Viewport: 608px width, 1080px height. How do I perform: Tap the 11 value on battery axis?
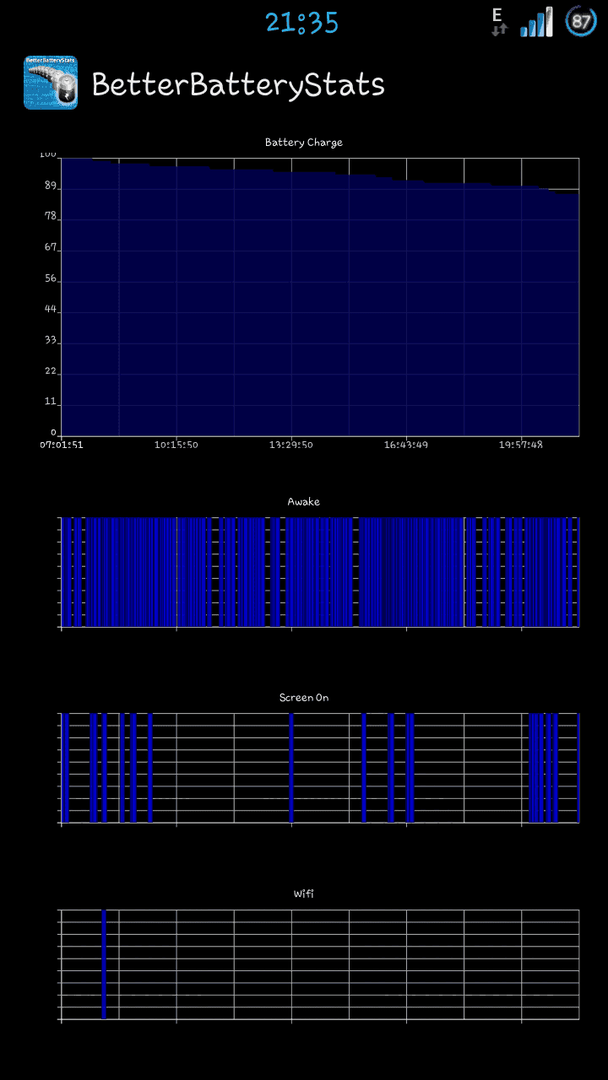(x=50, y=403)
